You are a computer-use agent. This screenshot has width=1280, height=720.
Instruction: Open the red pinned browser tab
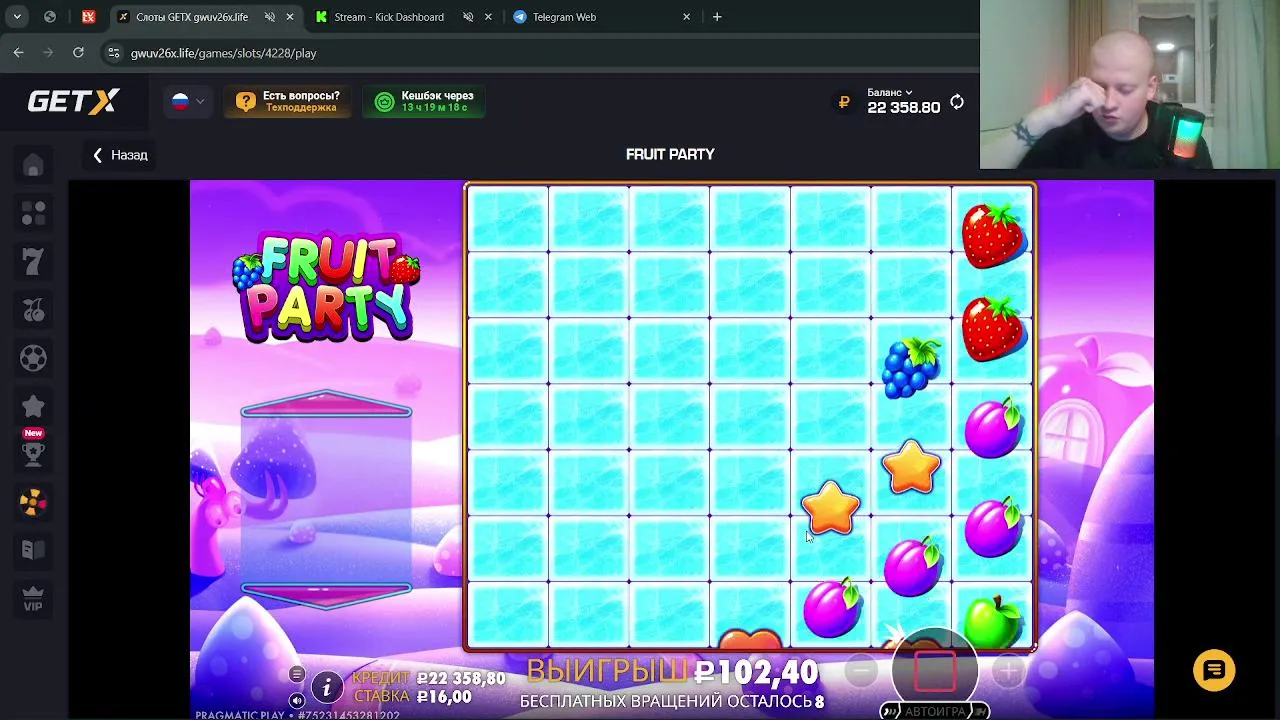coord(89,17)
